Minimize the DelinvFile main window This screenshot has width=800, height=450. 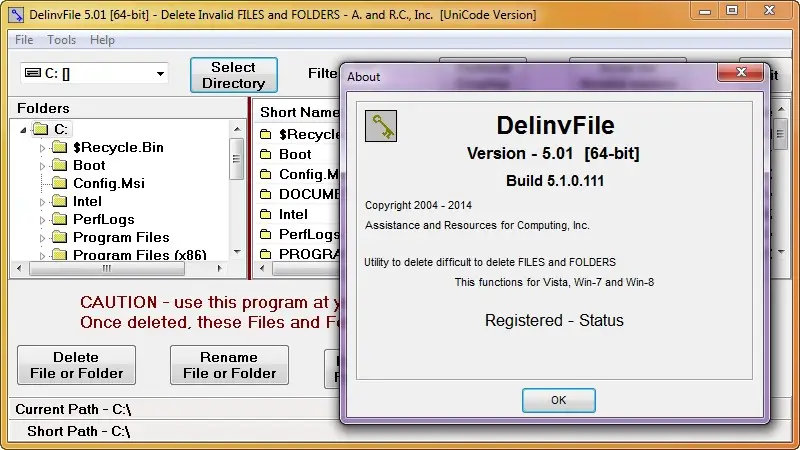coord(705,11)
